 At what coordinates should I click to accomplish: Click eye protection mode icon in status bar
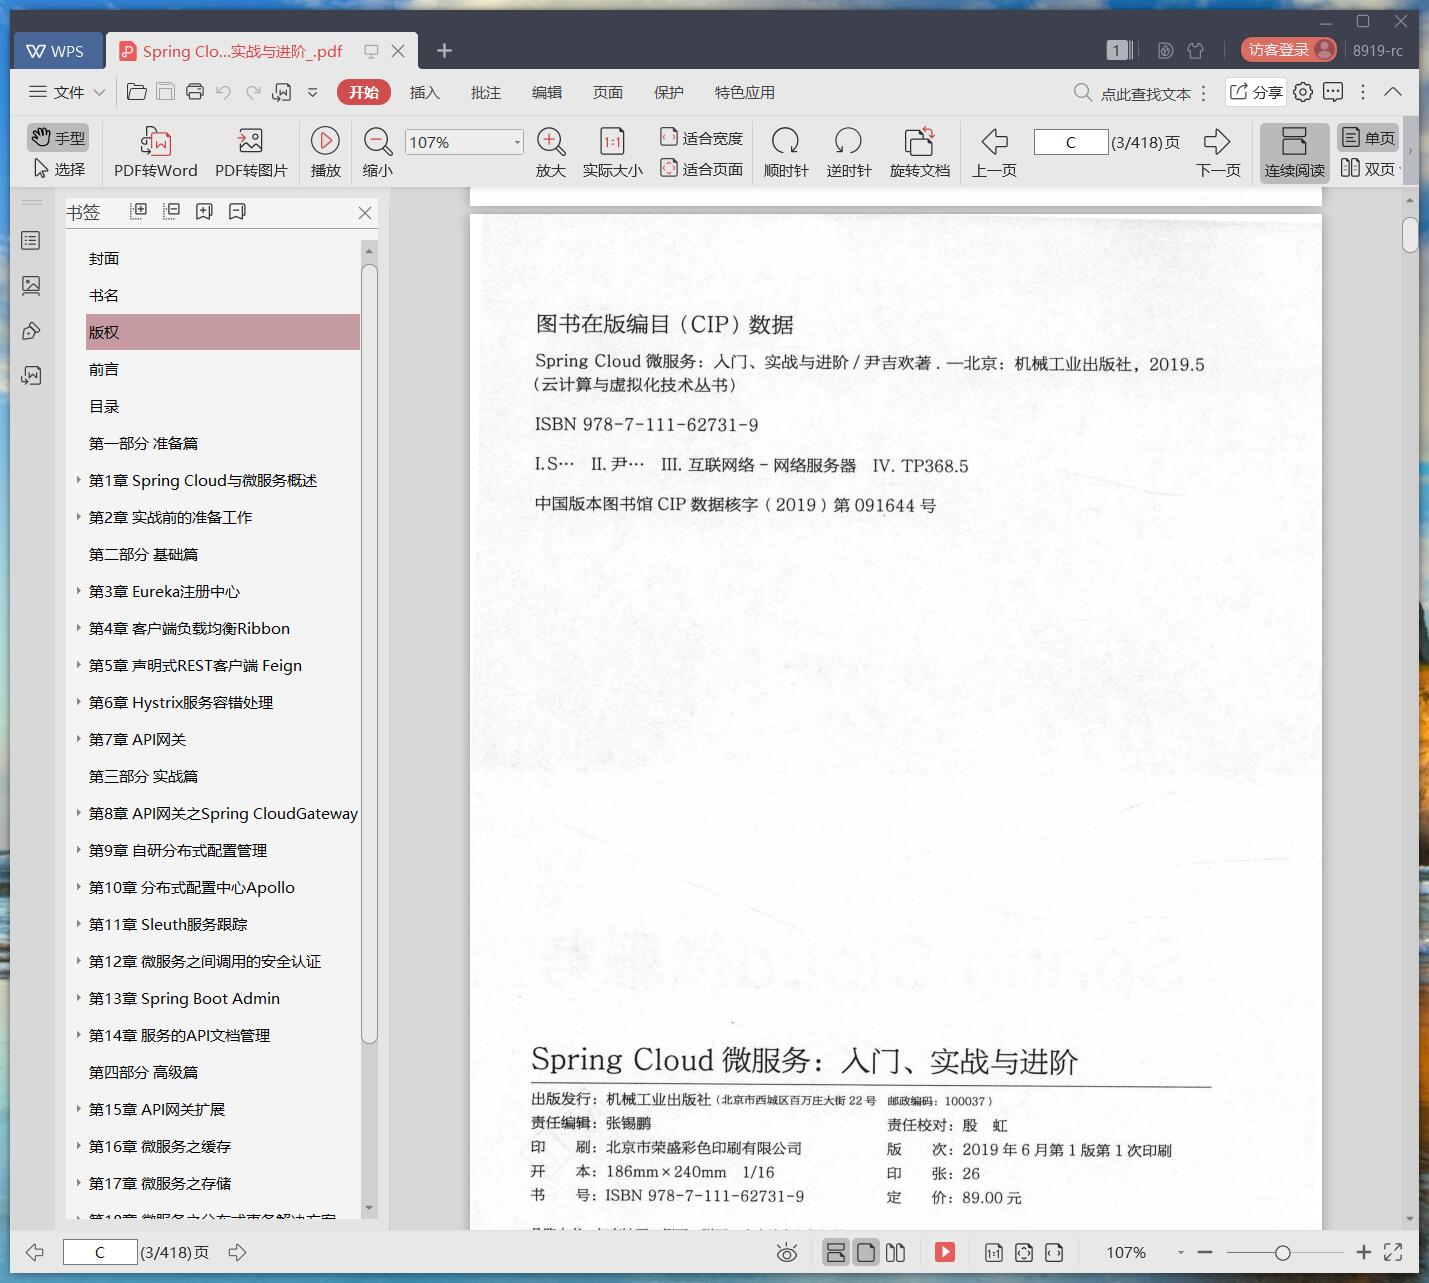pos(787,1252)
